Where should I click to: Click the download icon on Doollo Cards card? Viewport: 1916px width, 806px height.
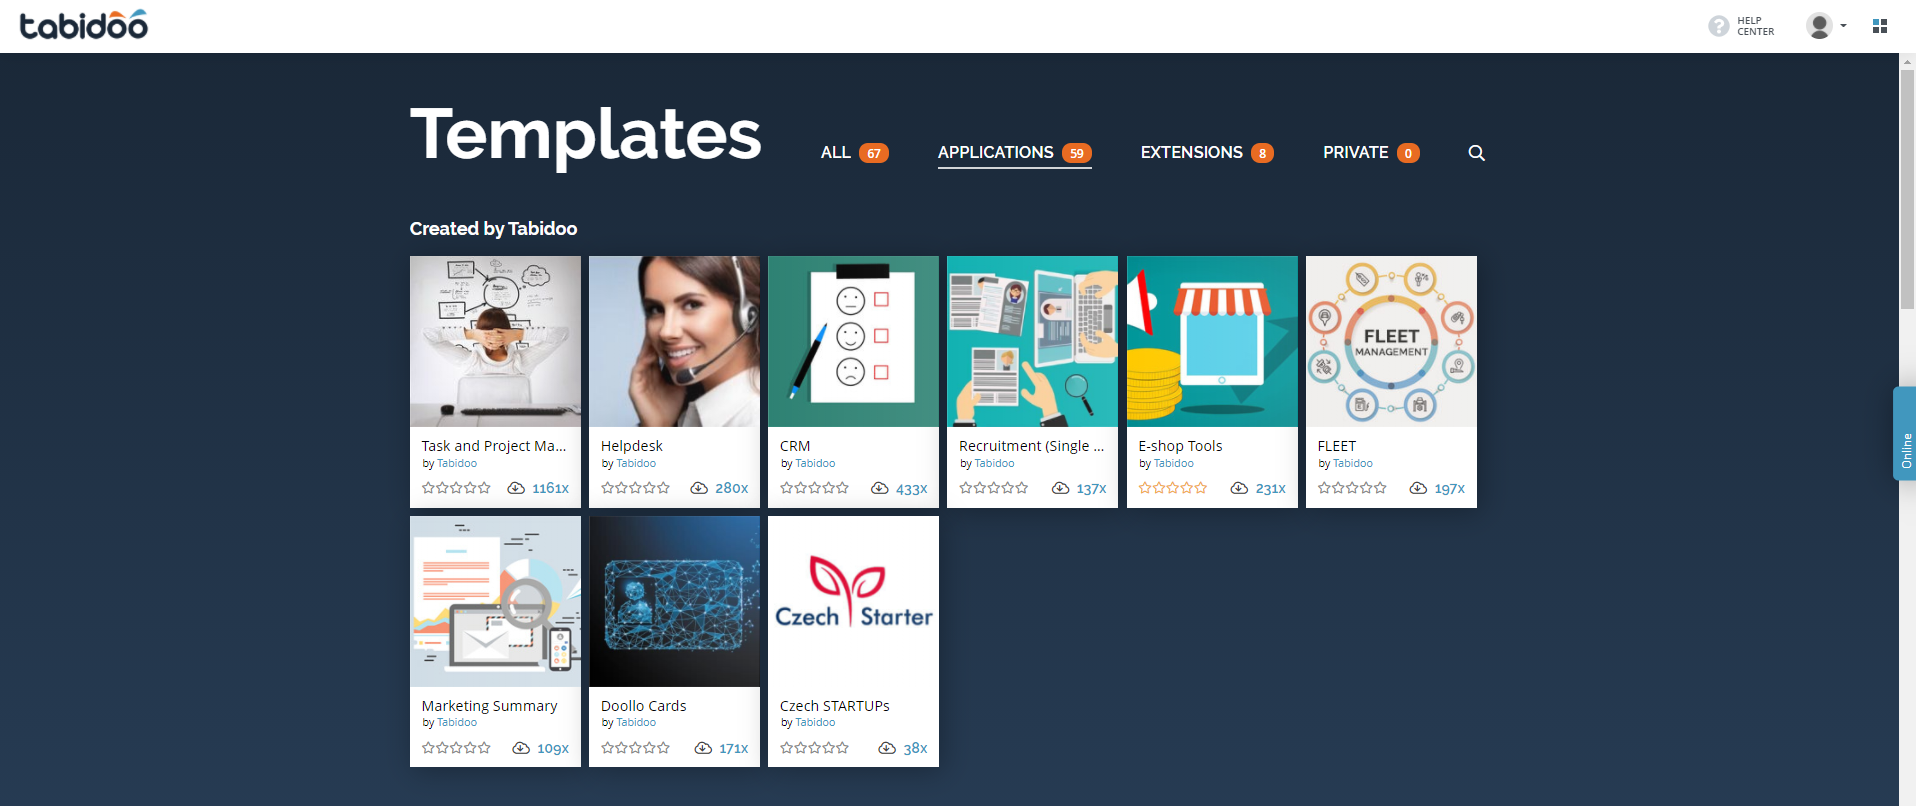click(703, 748)
